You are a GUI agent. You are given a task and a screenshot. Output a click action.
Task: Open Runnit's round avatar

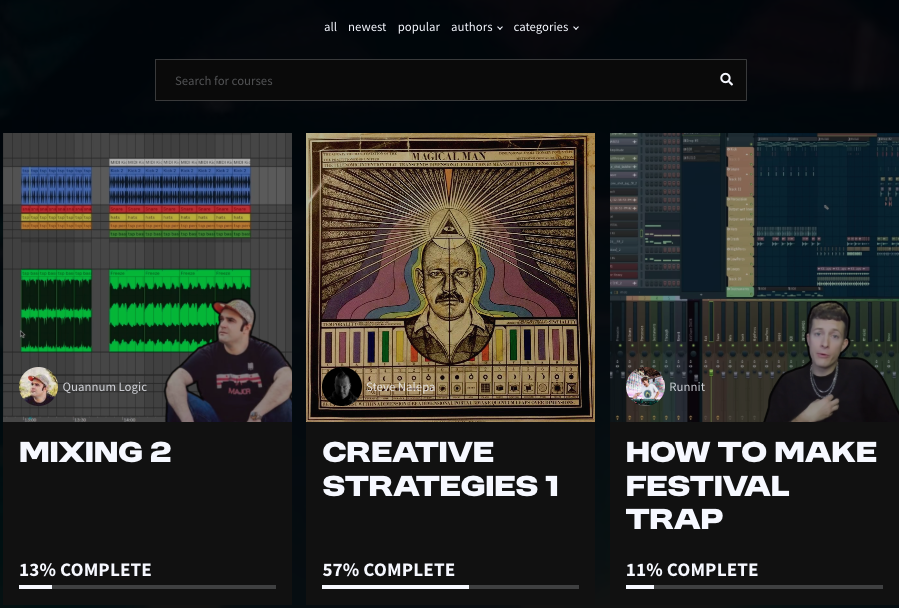click(645, 387)
